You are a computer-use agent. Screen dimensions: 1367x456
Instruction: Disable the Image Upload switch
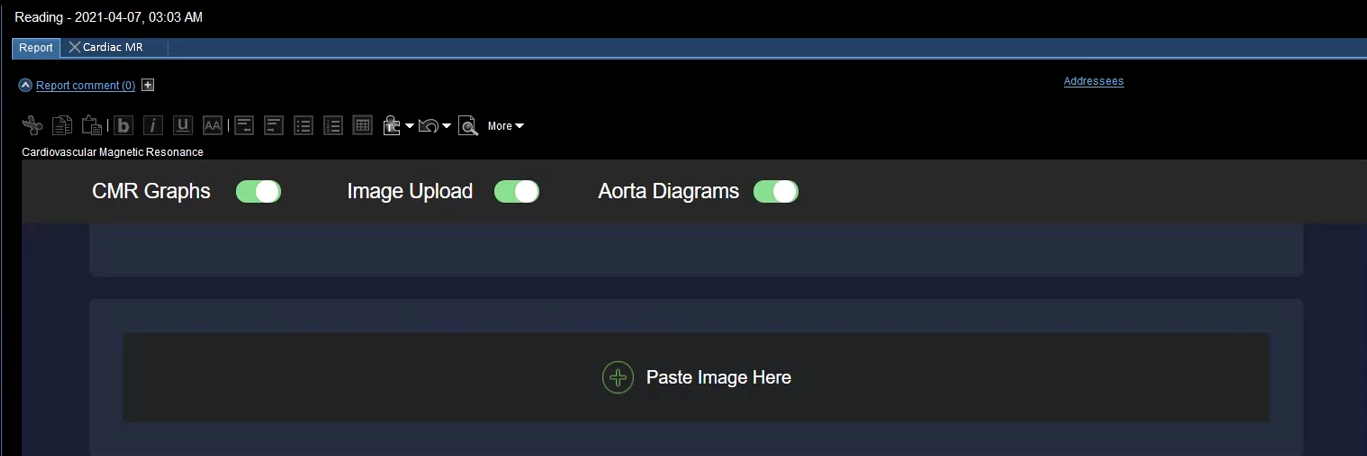[517, 191]
